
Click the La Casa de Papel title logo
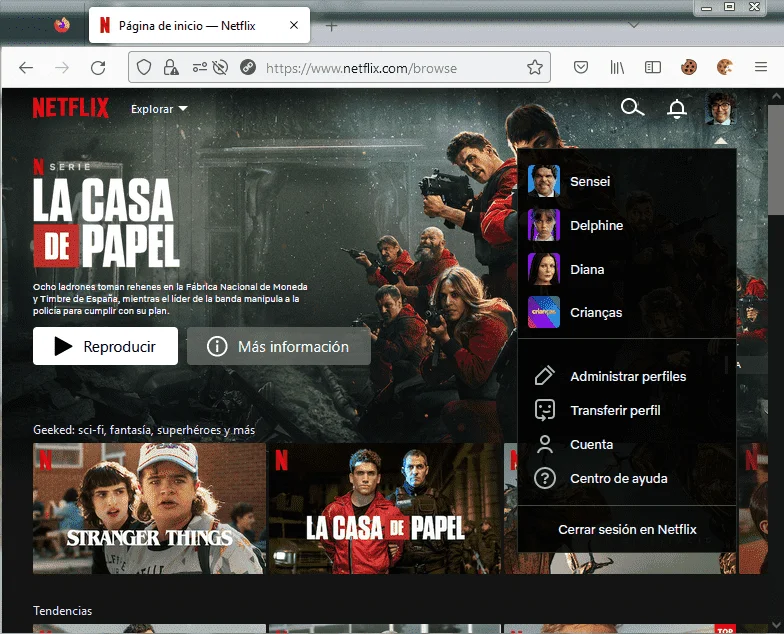[x=106, y=222]
